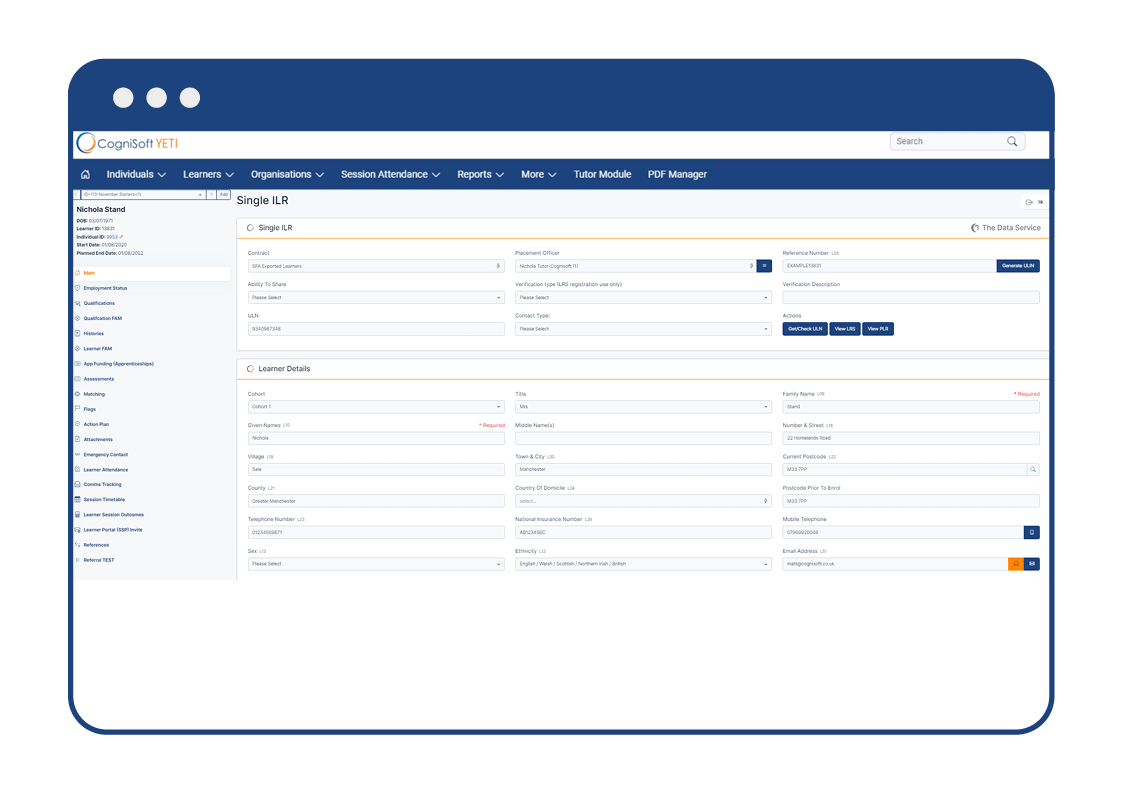Click the Learner Portal (SSP) Invite icon
This screenshot has height=794, width=1123.
tap(77, 530)
